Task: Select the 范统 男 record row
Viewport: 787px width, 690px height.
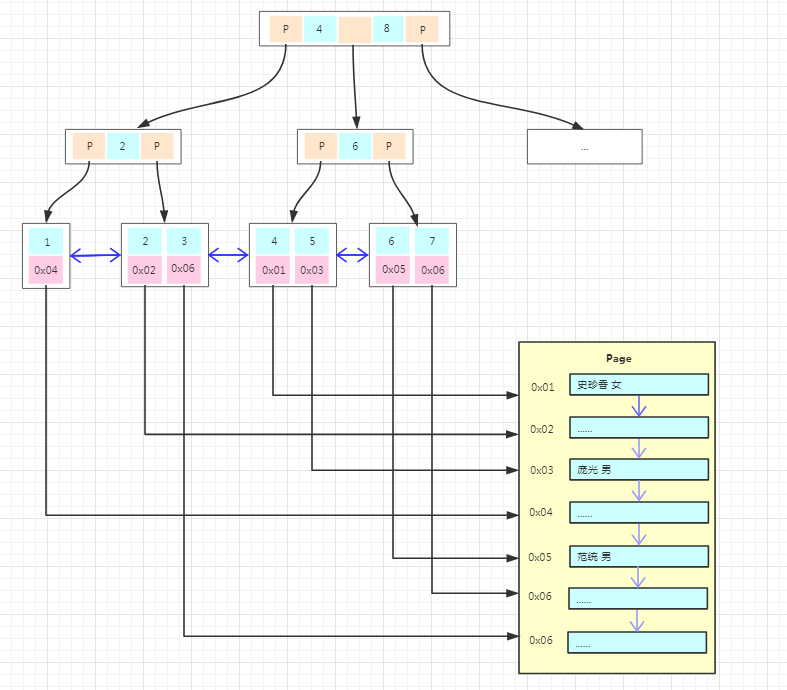Action: coord(639,557)
